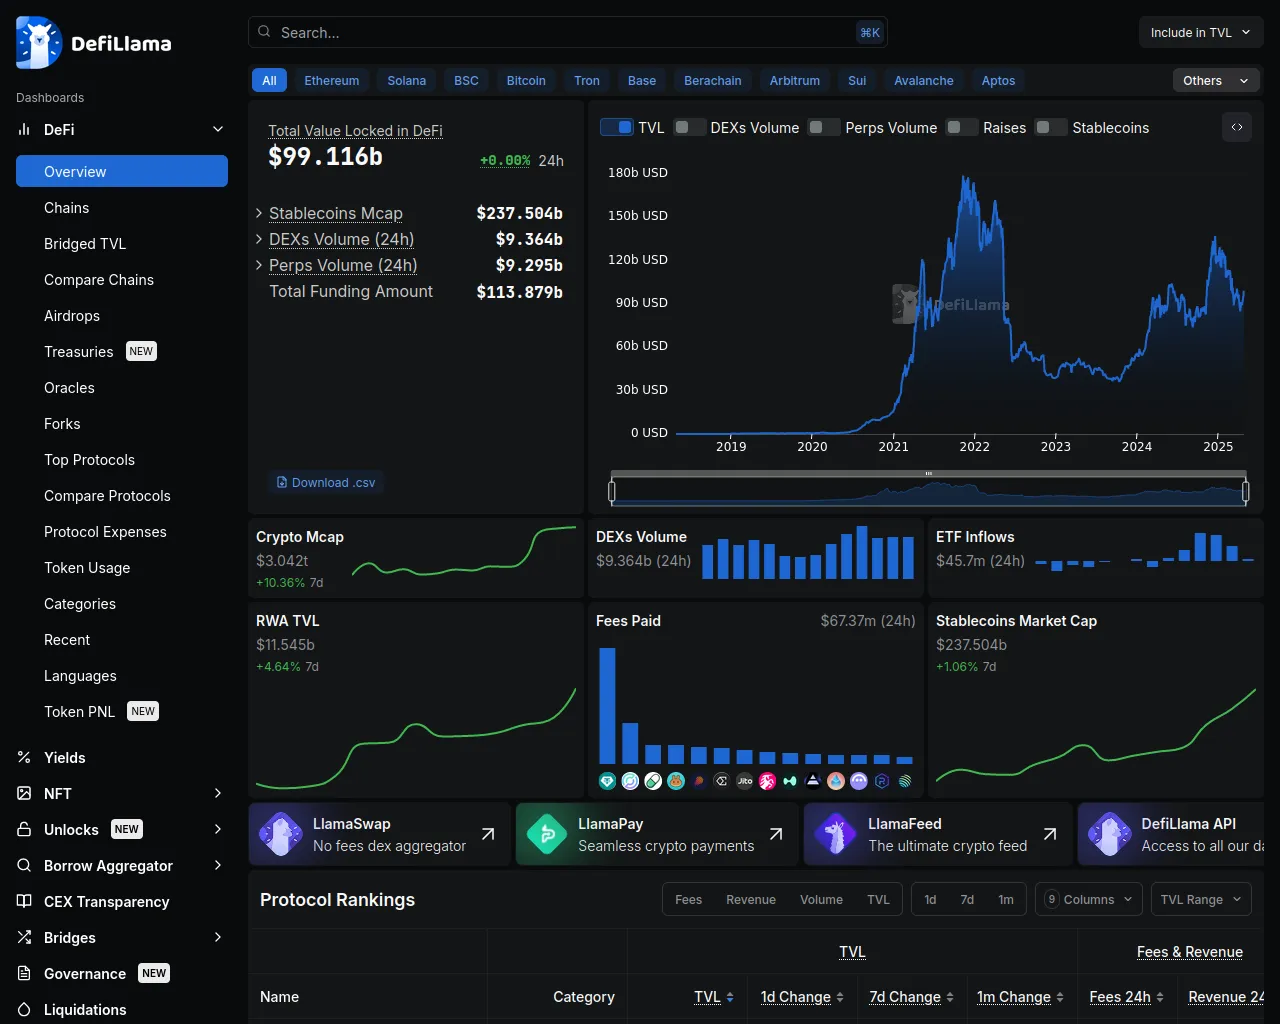Turn off the TVL chart toggle
Screen dimensions: 1280x1024
[616, 128]
